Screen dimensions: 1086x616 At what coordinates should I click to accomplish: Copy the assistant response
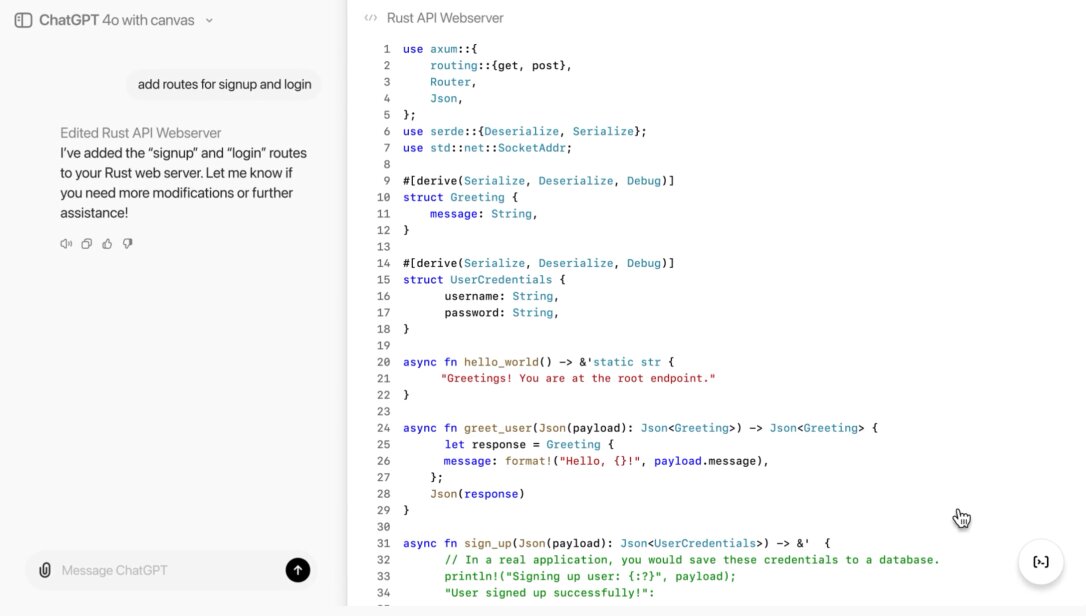[x=87, y=243]
